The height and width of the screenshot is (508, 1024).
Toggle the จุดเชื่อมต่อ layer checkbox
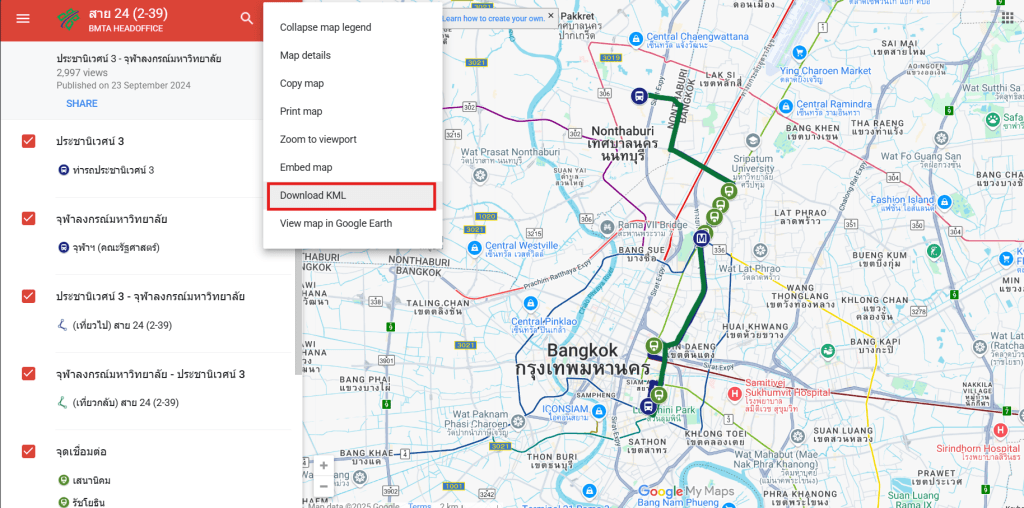[29, 451]
